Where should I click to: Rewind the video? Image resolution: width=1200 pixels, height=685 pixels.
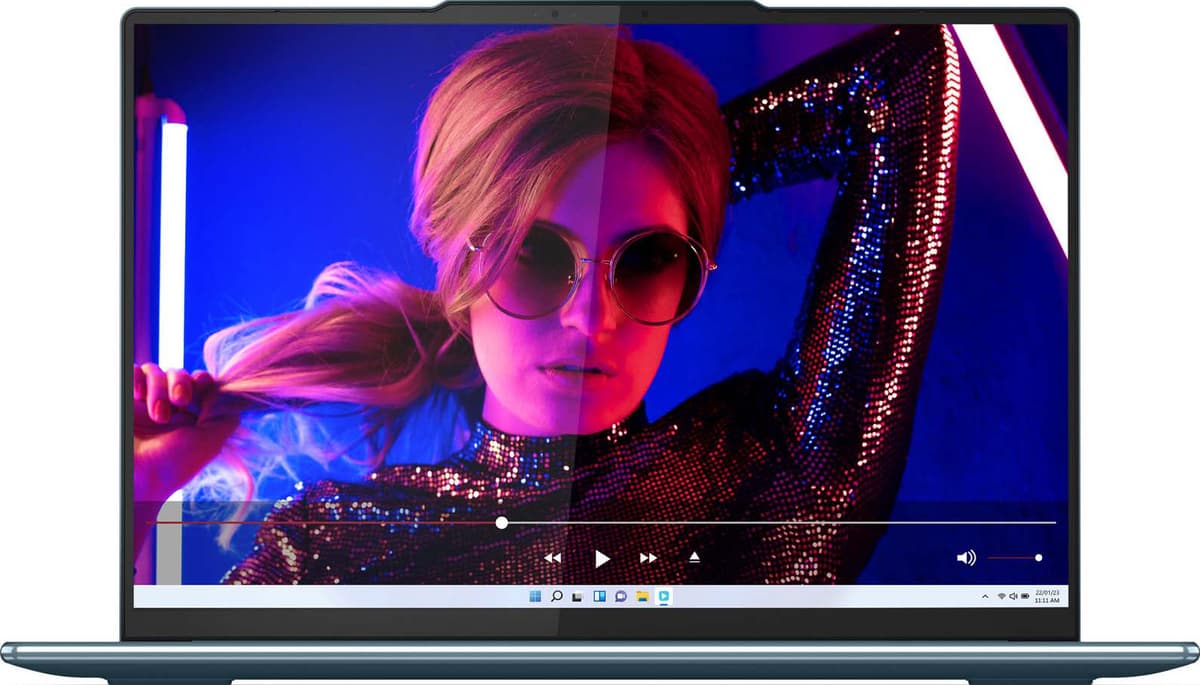pos(552,558)
